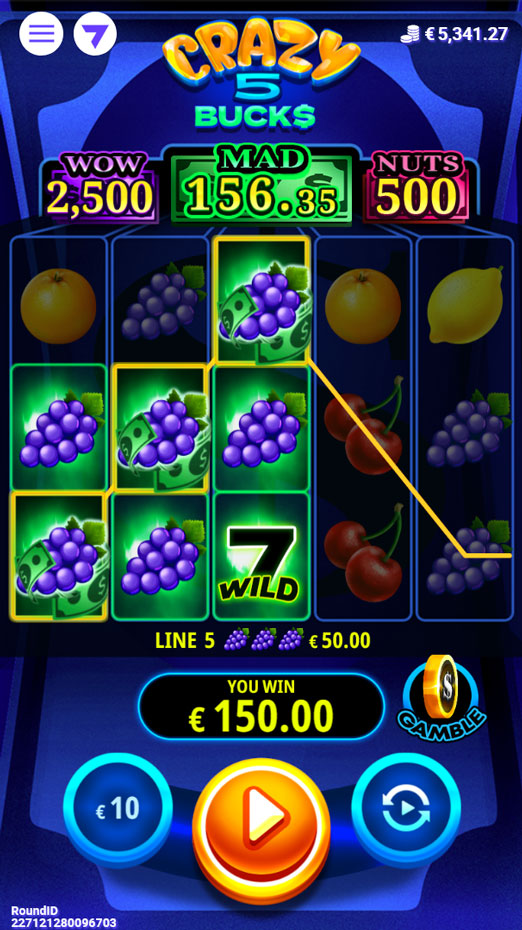This screenshot has height=930, width=522.
Task: Click the lemon symbol on the fifth reel
Action: point(465,305)
